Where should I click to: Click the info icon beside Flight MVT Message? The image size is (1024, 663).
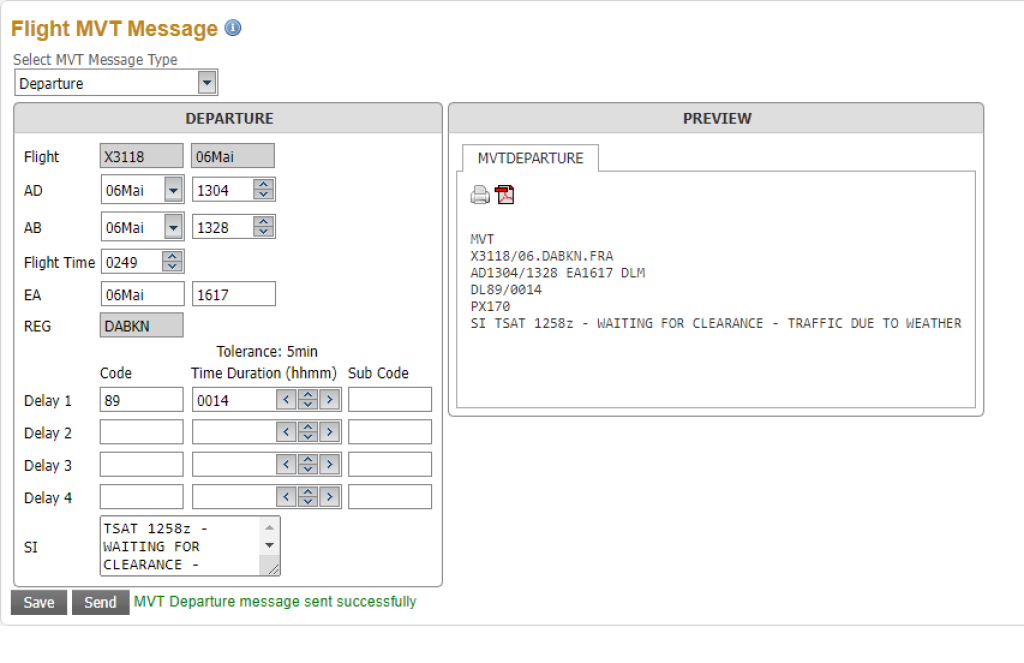(x=233, y=28)
